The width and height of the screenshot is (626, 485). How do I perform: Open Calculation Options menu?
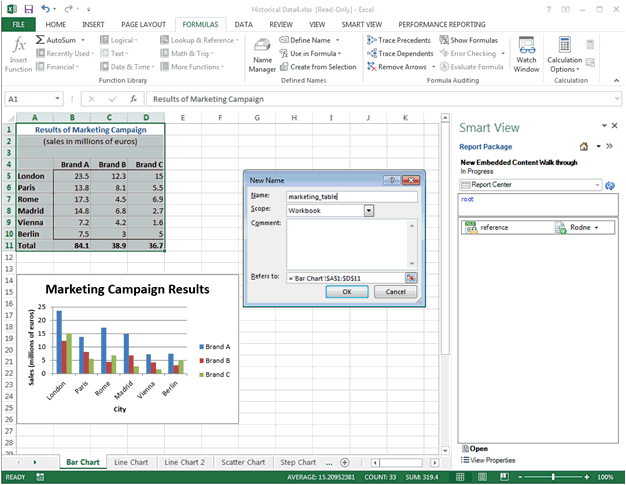pos(565,54)
